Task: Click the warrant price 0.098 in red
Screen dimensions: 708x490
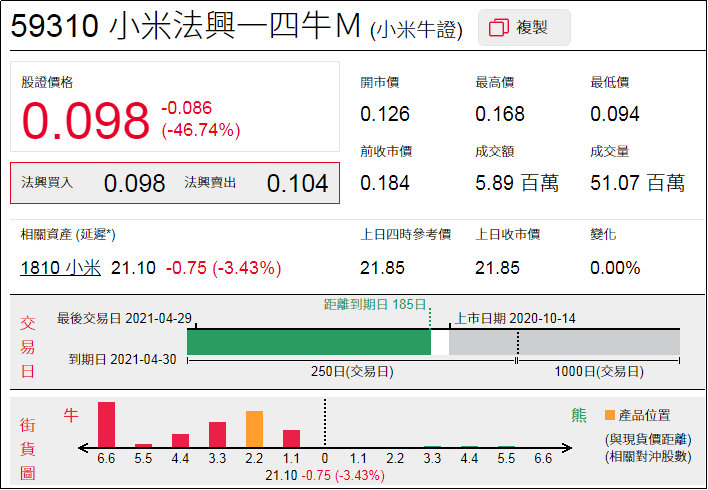Action: coord(85,121)
